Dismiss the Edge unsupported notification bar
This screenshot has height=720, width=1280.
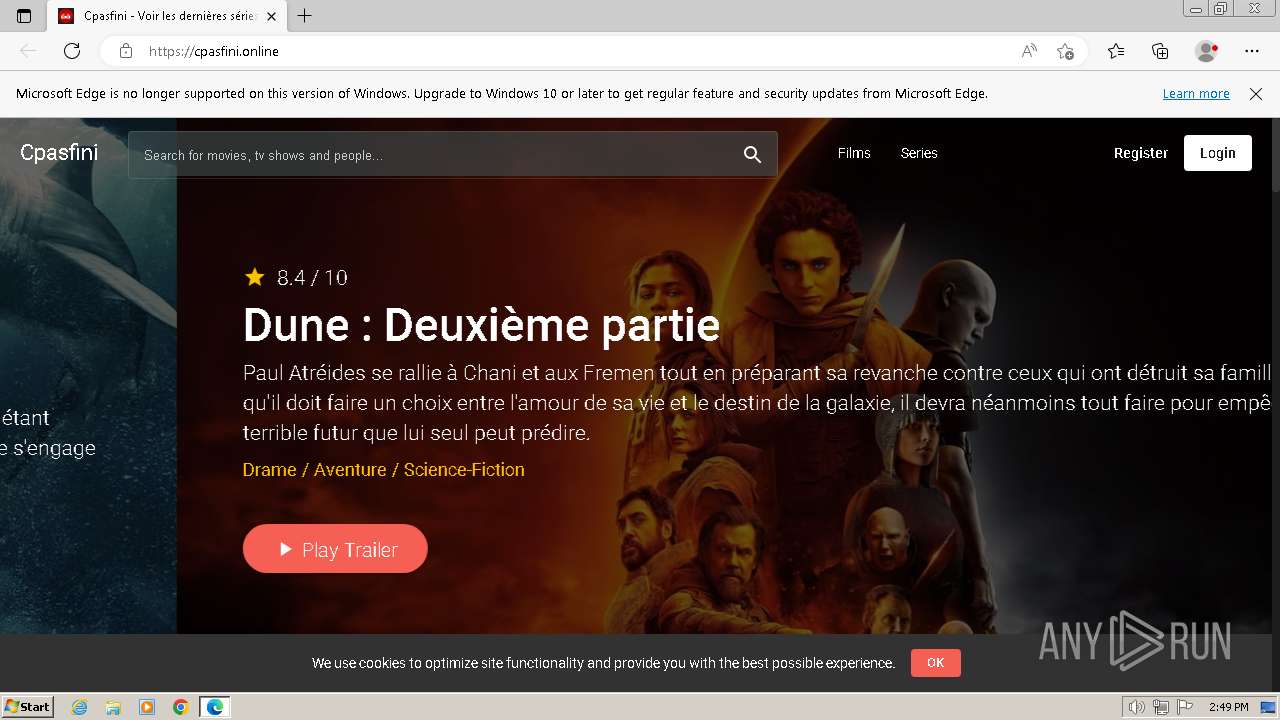[x=1256, y=94]
